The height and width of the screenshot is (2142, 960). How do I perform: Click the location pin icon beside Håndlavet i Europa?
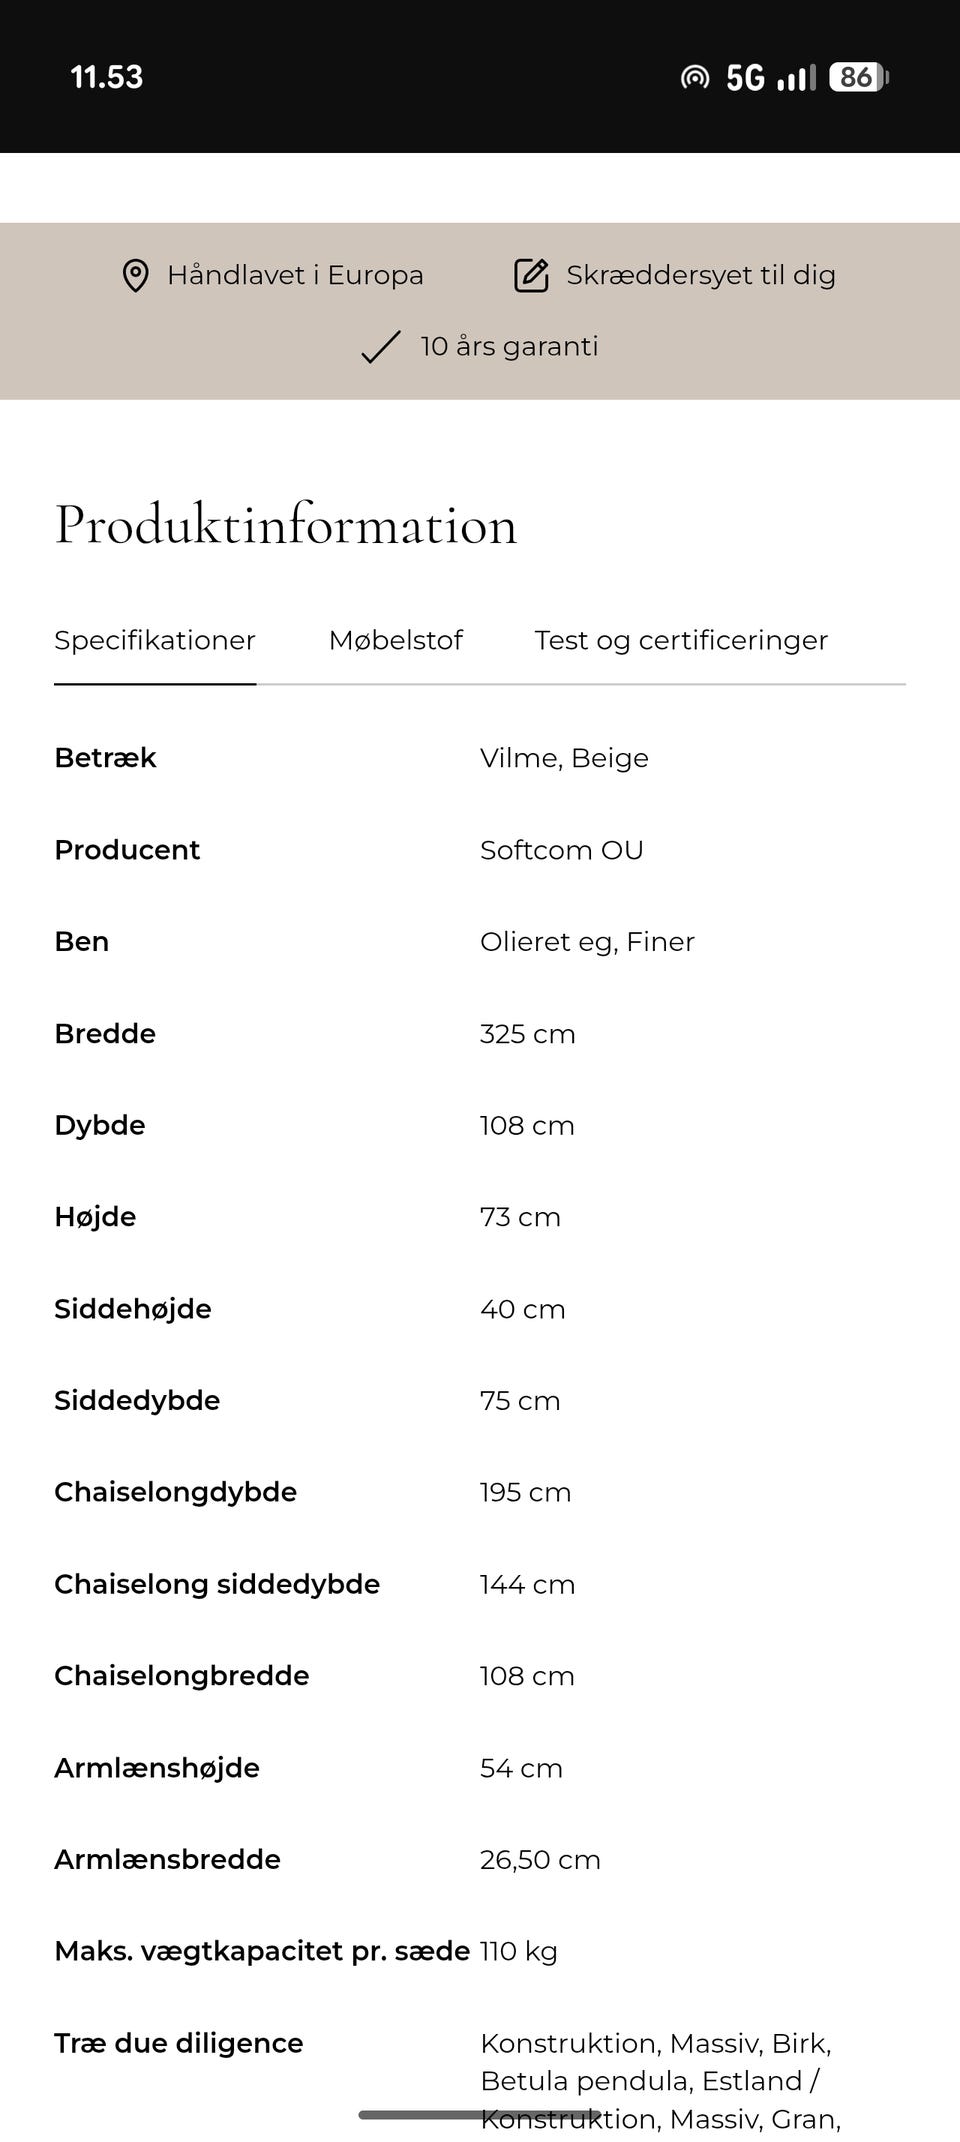click(x=134, y=275)
